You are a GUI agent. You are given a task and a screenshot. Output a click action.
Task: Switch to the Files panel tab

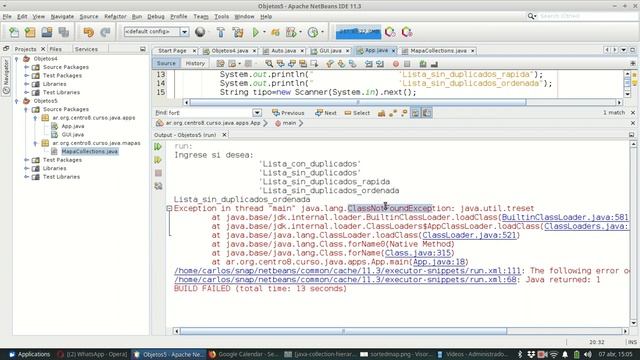tap(55, 49)
